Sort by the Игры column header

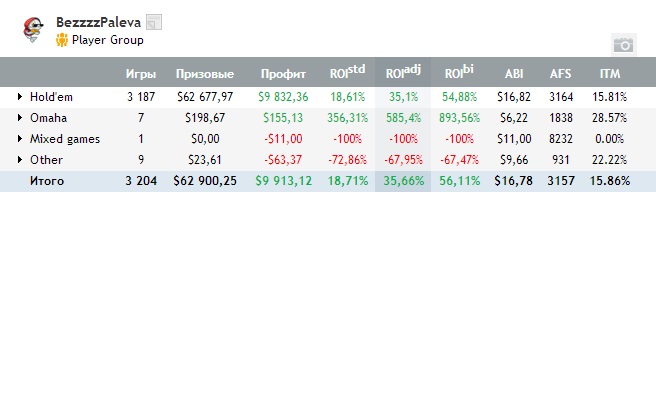[x=141, y=74]
